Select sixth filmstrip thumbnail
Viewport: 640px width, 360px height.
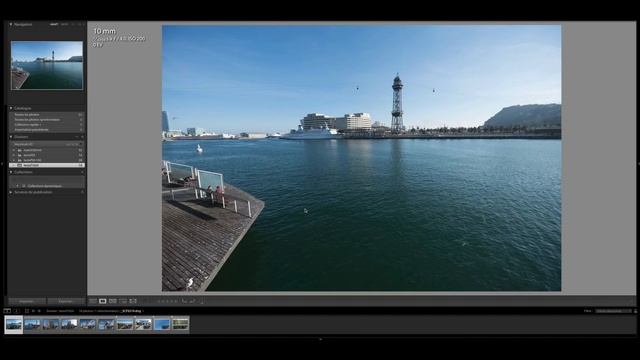coord(106,324)
